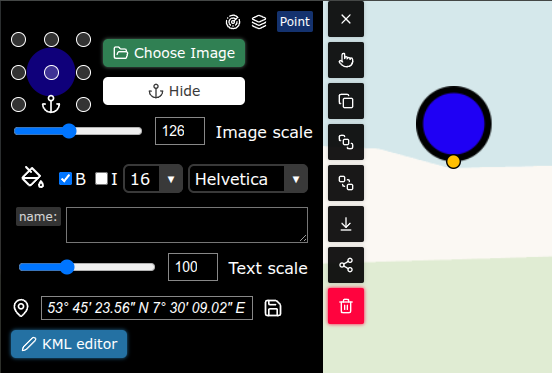This screenshot has width=552, height=373.
Task: Delete with the red trash button
Action: pos(346,306)
